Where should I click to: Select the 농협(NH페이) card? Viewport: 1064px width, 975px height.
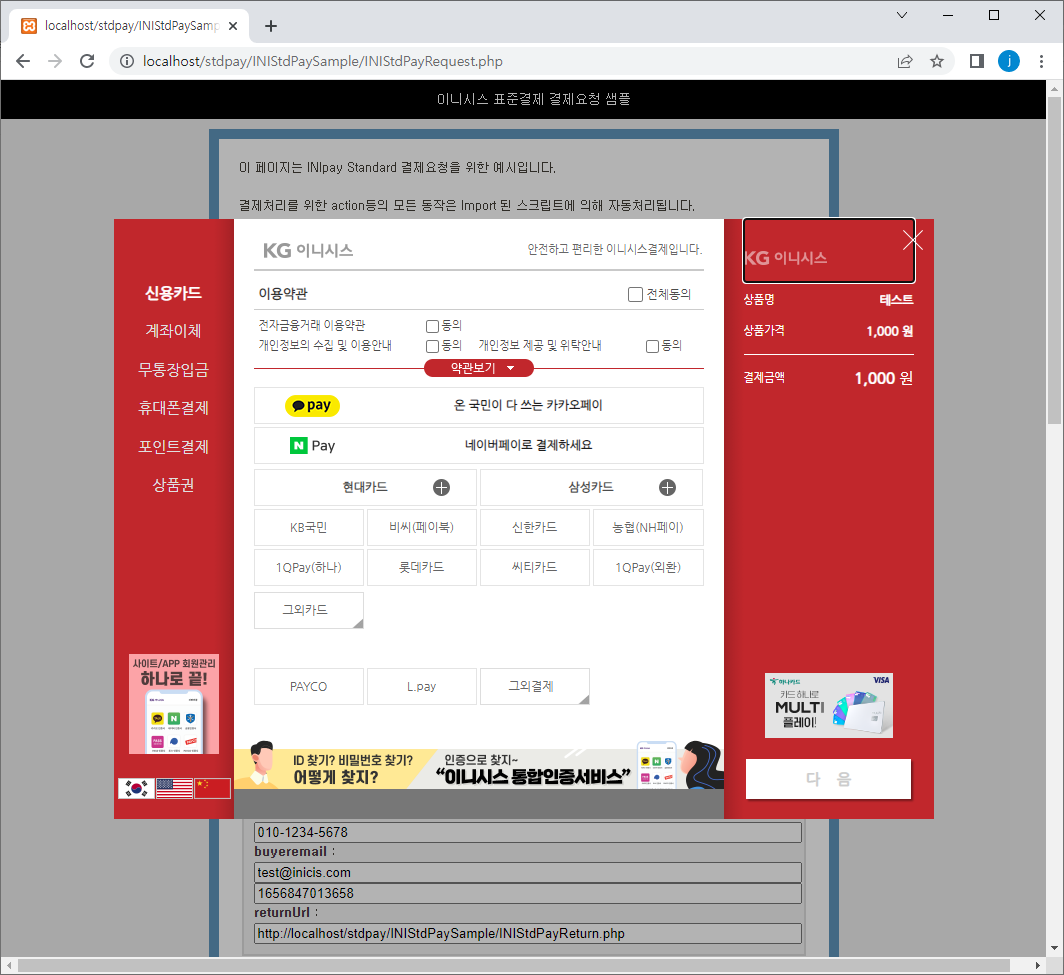tap(648, 527)
